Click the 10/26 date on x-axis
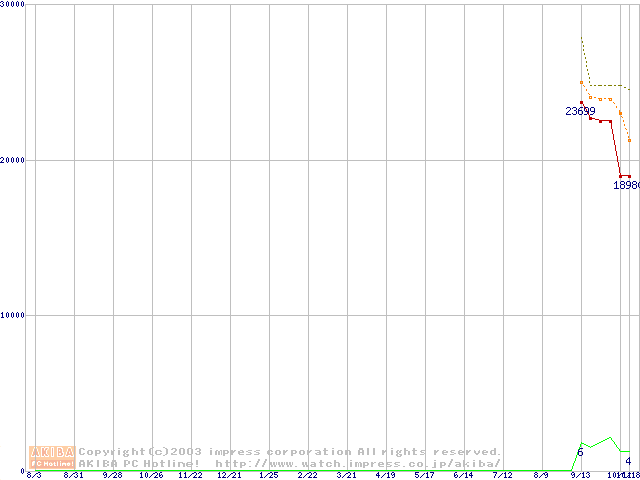 [x=151, y=476]
